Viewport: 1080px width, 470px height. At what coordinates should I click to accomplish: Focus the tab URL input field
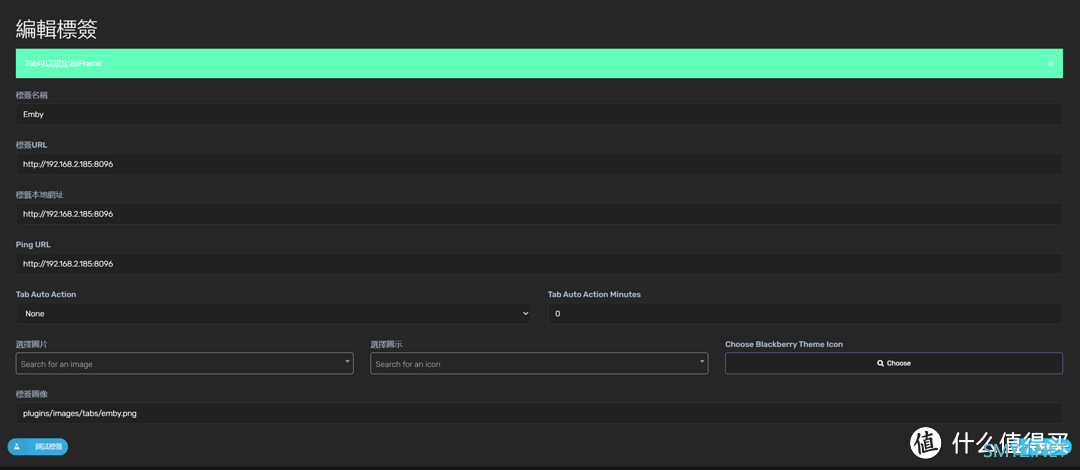click(538, 164)
